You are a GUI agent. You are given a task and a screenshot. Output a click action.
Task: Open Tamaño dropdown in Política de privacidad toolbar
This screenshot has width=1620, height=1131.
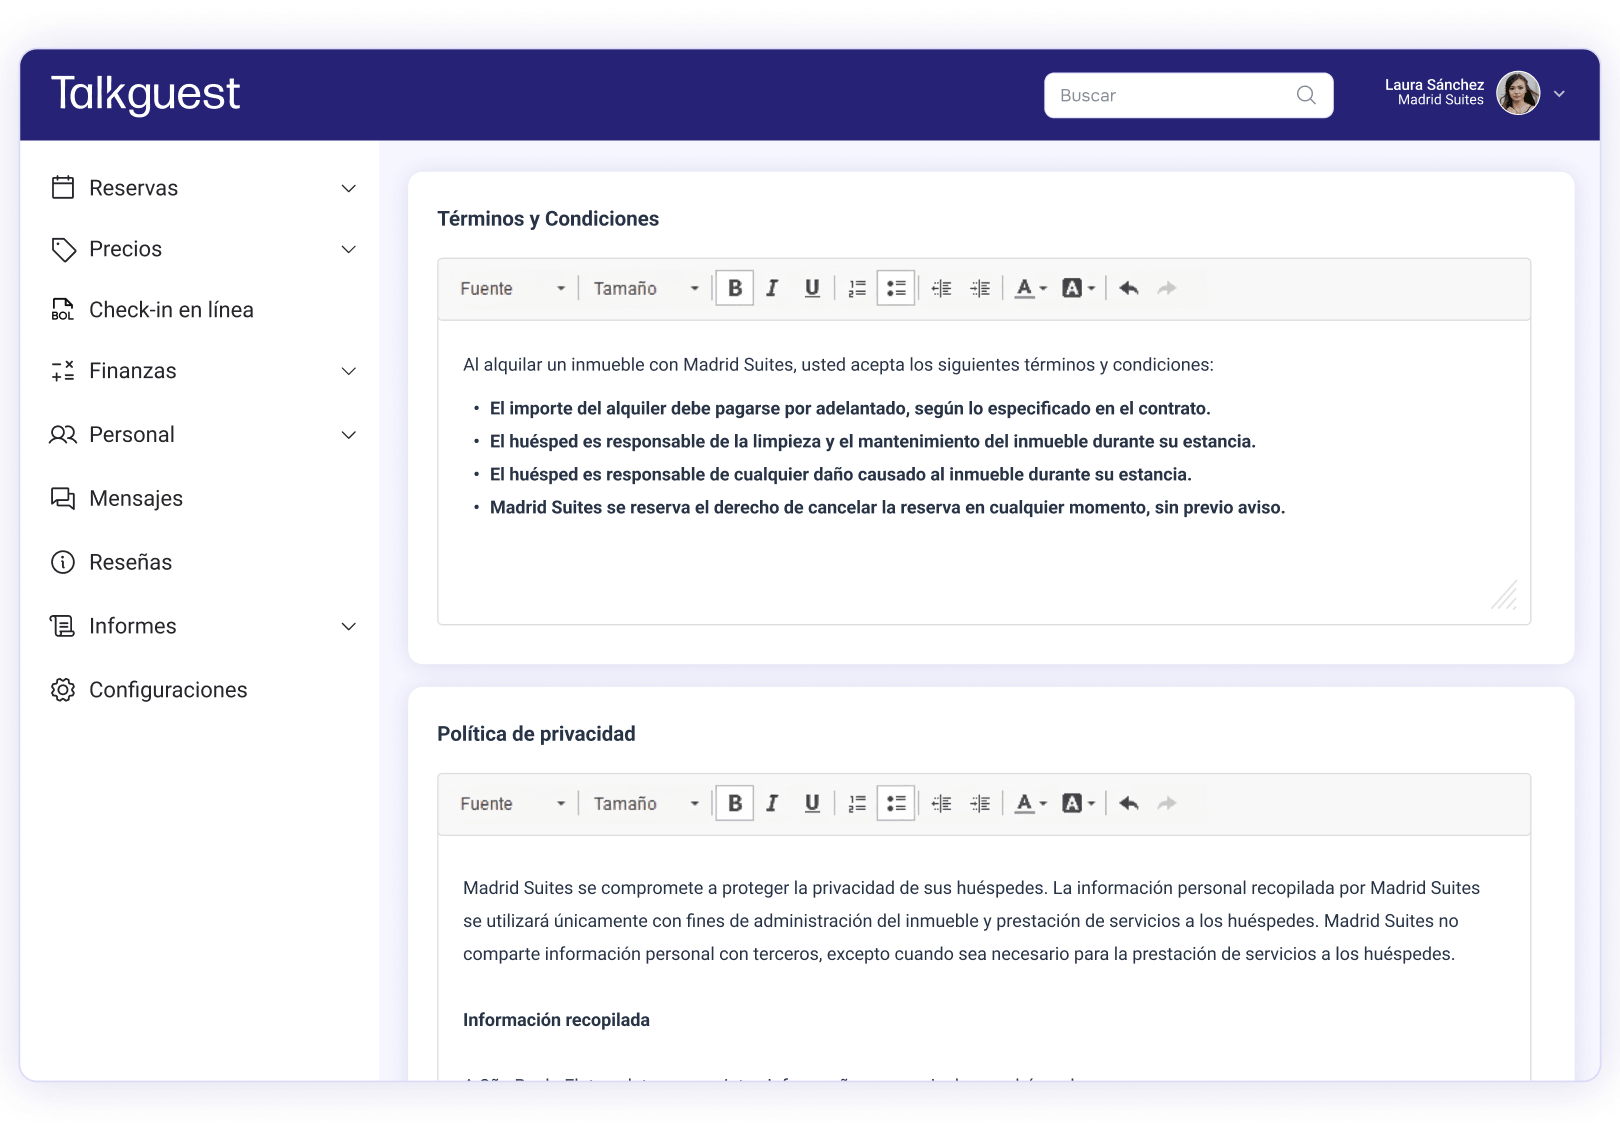point(646,803)
